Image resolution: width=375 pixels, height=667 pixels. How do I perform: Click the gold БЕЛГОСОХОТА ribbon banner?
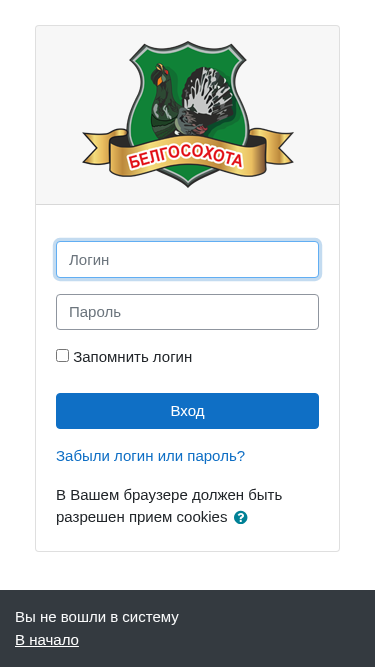[x=188, y=155]
